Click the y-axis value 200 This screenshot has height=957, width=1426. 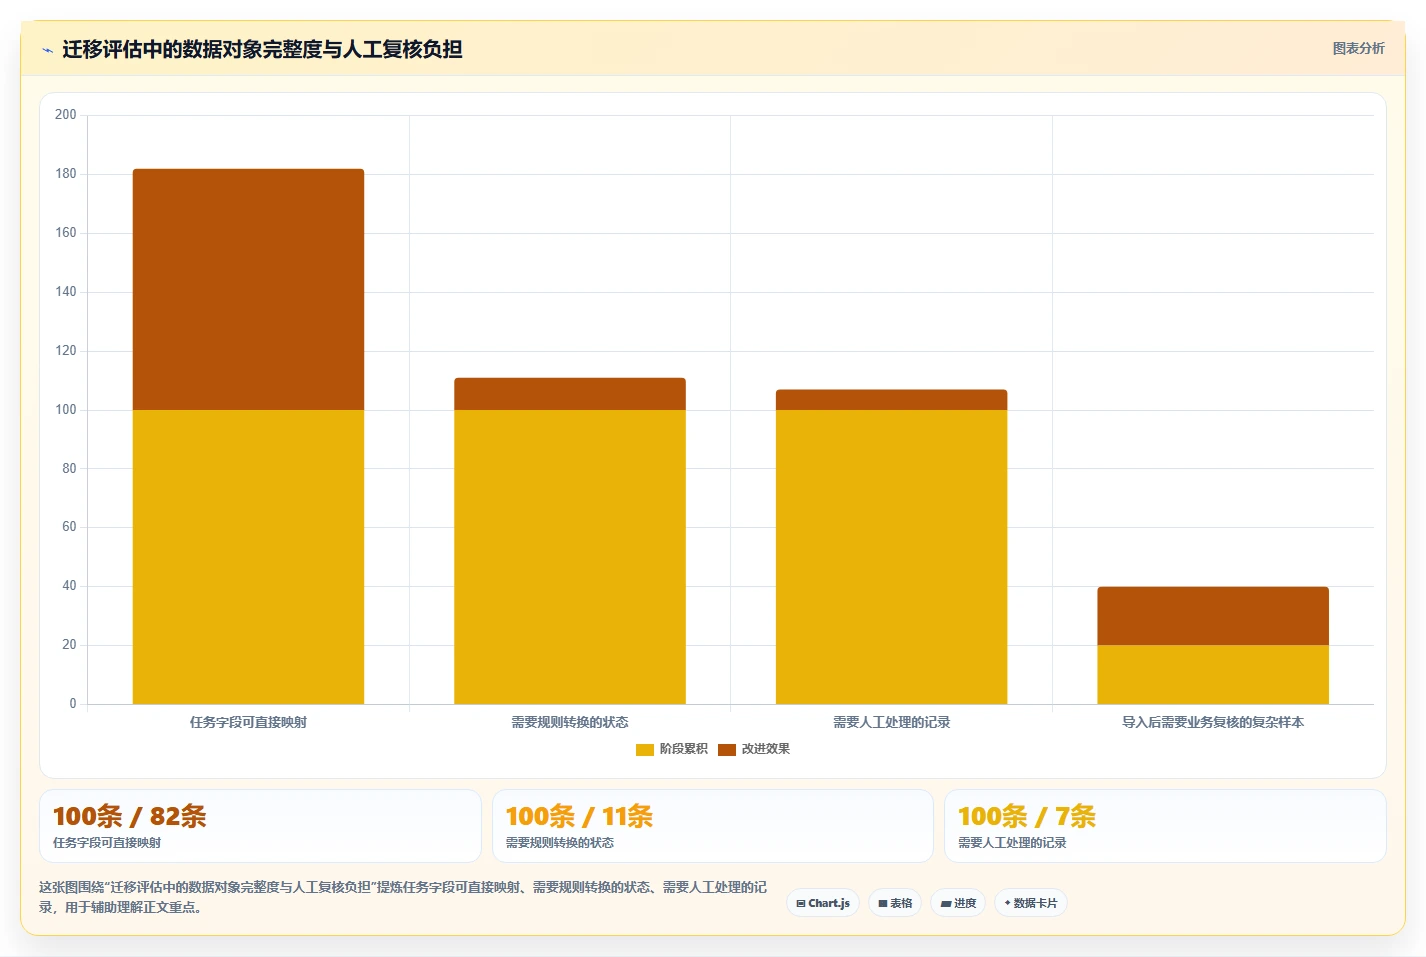click(66, 115)
